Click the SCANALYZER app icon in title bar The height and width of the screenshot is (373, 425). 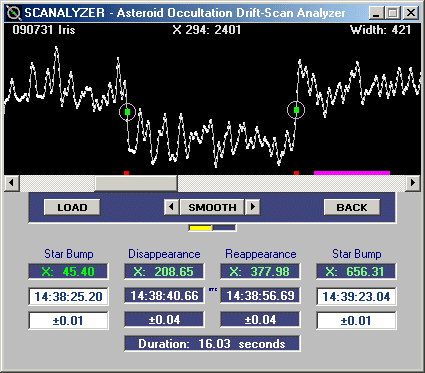point(14,13)
